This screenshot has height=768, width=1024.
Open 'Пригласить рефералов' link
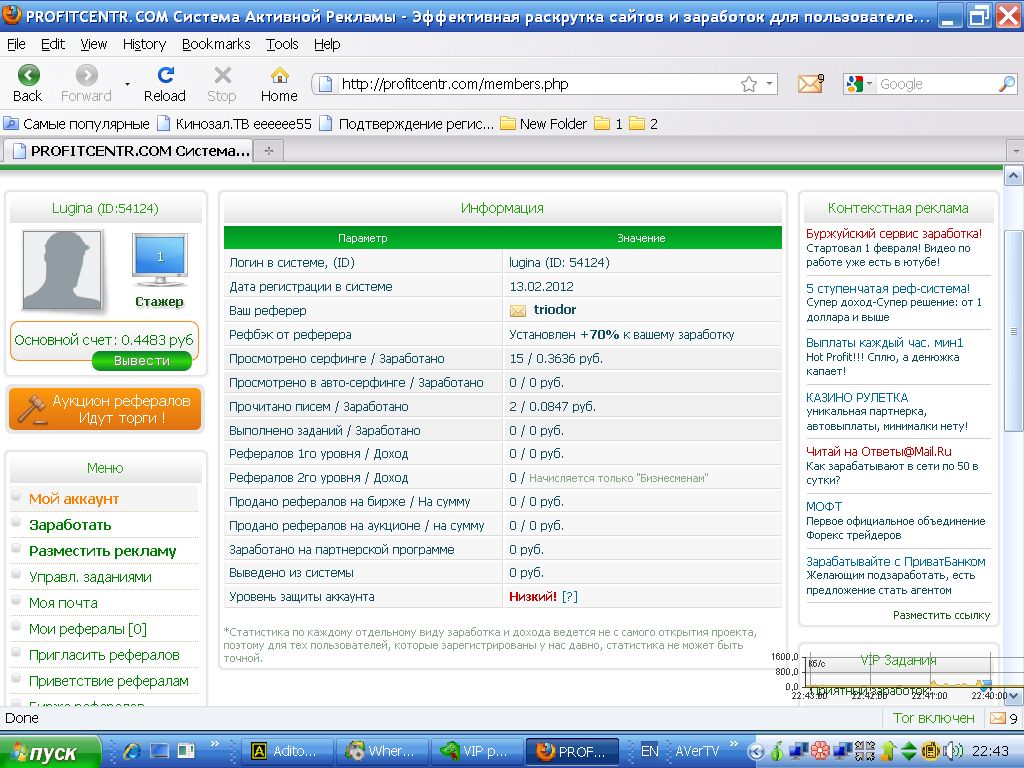pyautogui.click(x=104, y=655)
